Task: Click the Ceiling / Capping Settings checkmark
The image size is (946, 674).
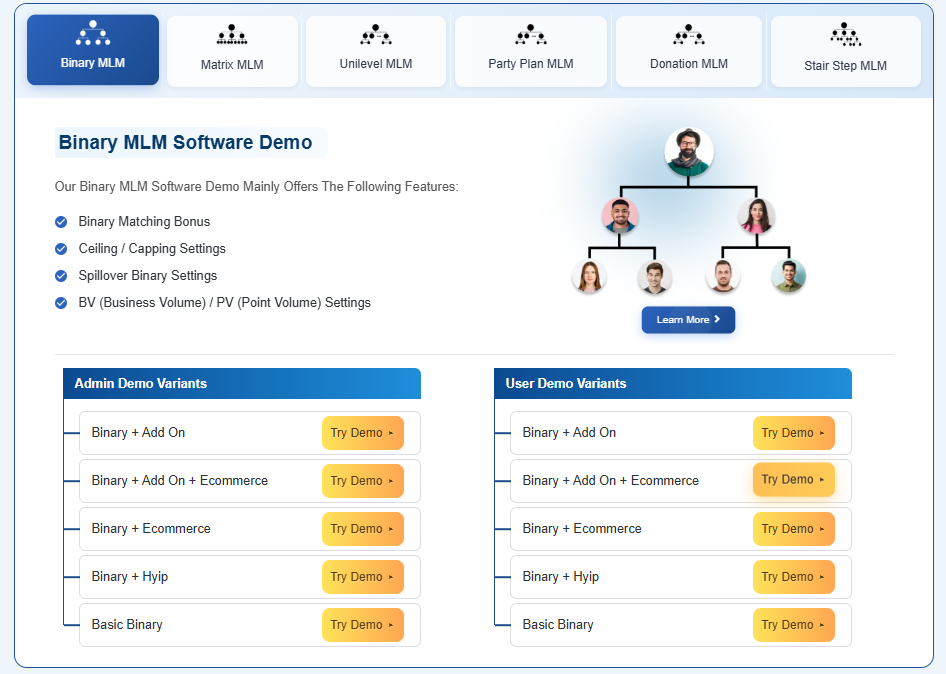Action: [61, 249]
